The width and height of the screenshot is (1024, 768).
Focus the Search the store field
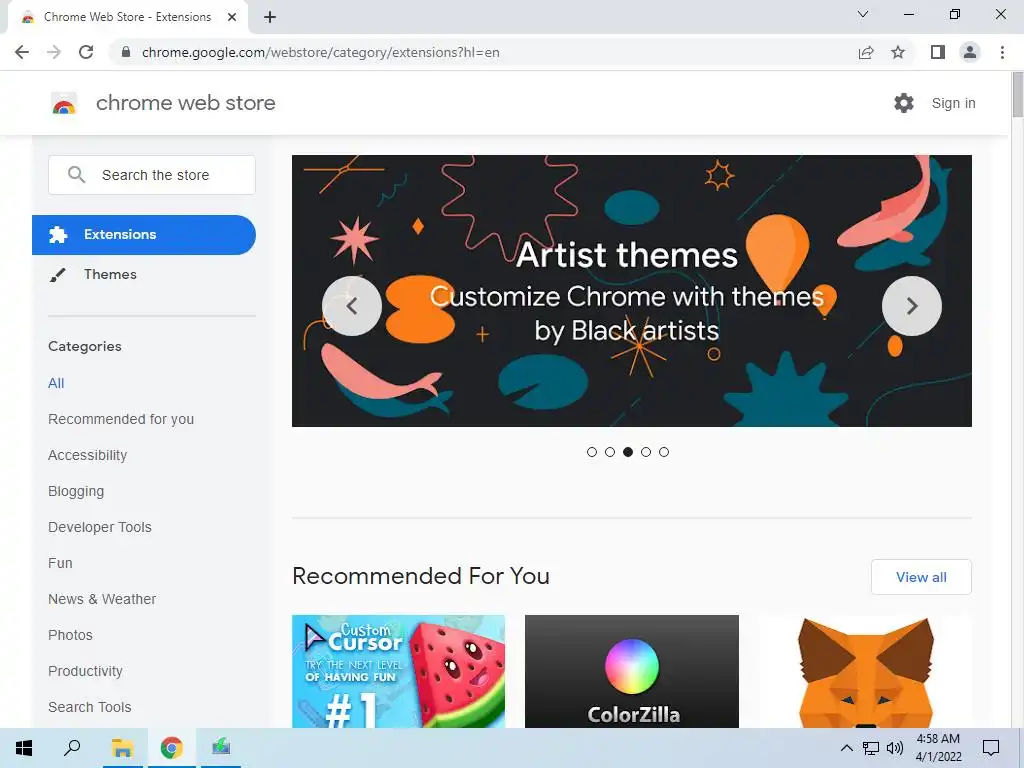click(x=152, y=174)
